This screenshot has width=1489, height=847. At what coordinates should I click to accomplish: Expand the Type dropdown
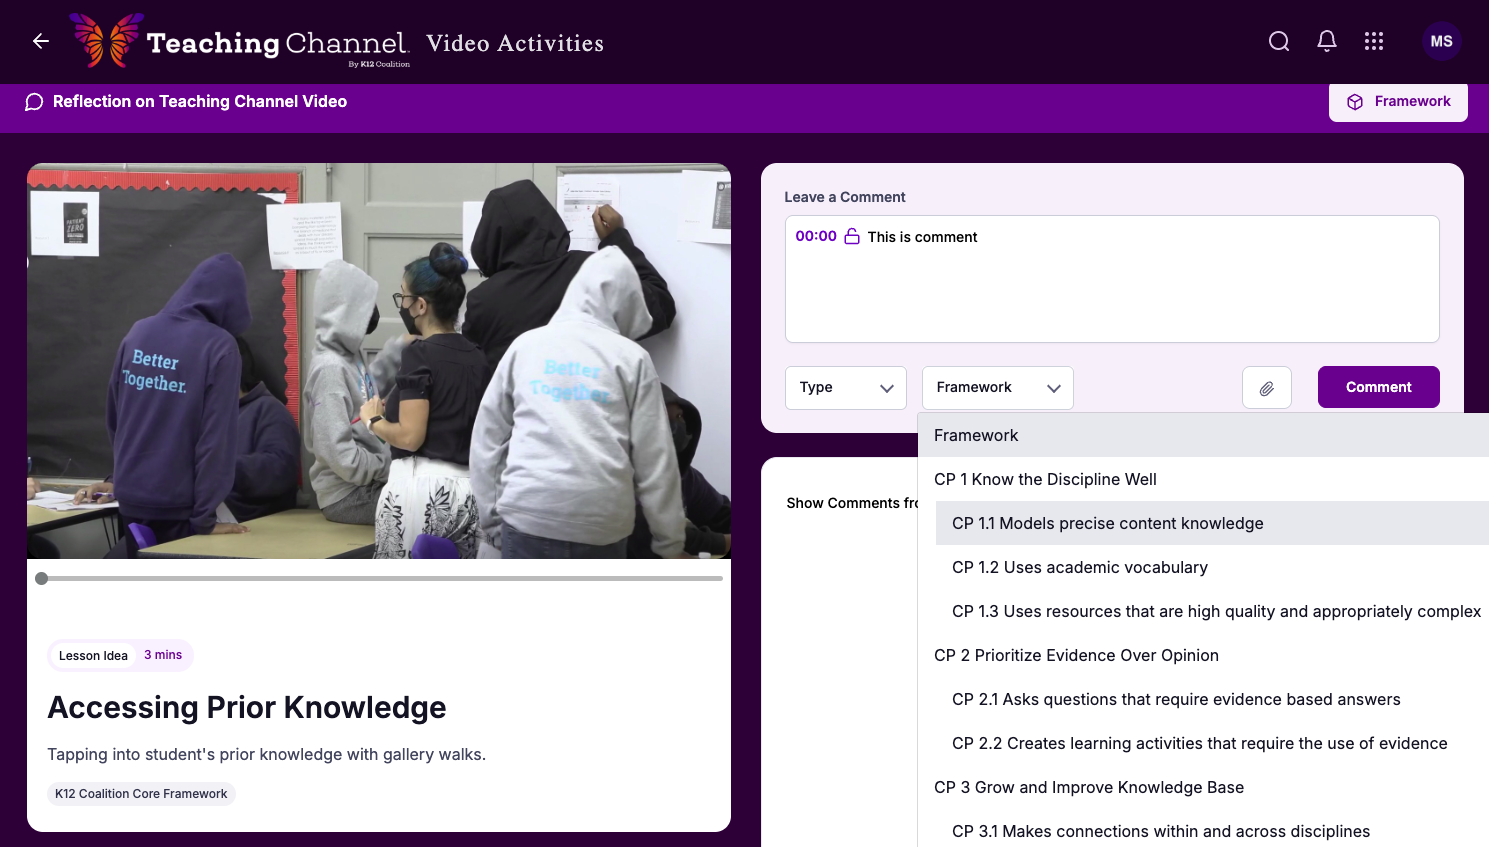[845, 388]
